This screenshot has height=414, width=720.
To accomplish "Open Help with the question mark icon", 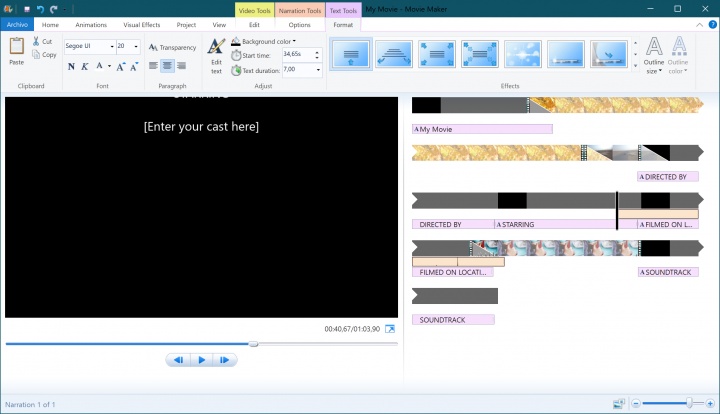I will 713,25.
